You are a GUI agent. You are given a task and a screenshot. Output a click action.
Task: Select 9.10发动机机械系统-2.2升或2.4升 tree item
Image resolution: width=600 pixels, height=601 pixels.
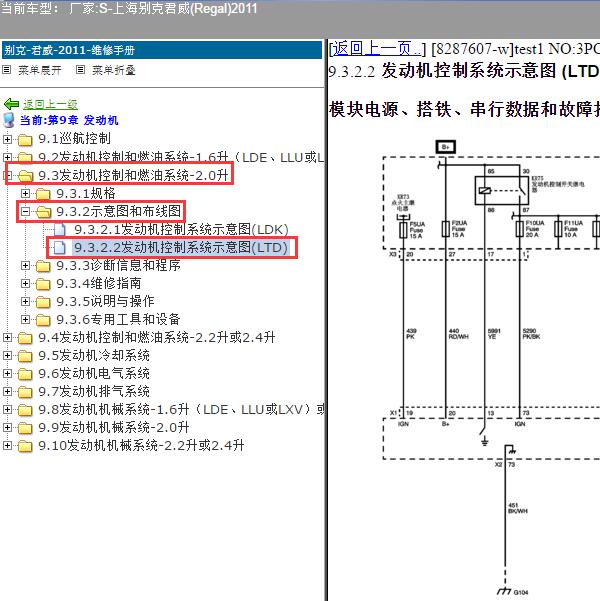141,445
